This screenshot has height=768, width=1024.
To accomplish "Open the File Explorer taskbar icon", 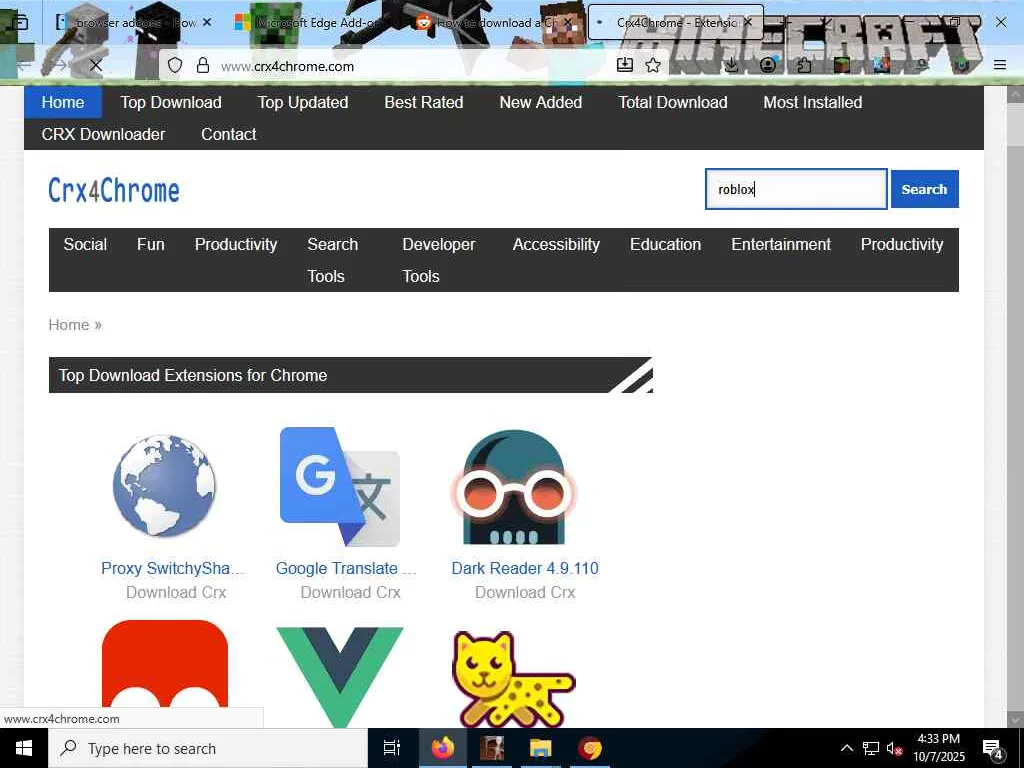I will pyautogui.click(x=541, y=748).
